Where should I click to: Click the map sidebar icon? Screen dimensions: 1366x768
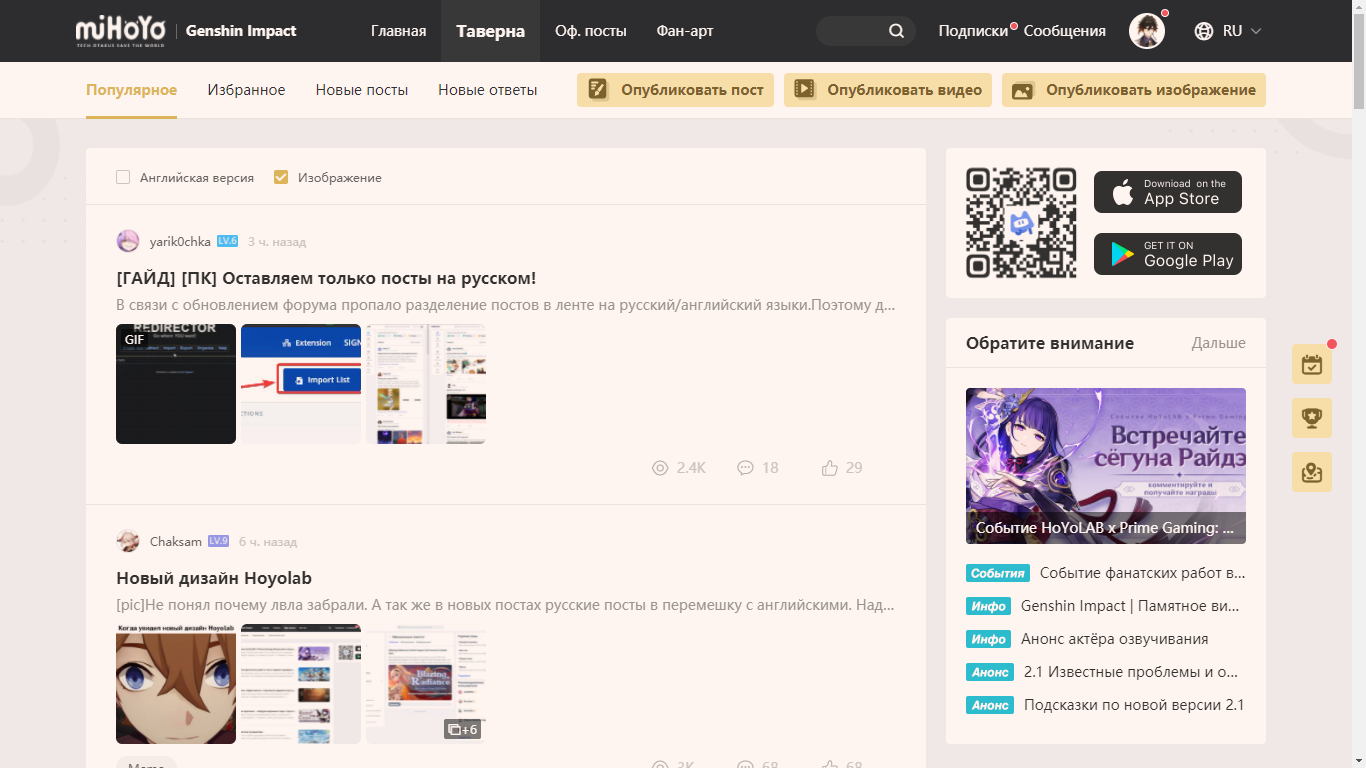[1311, 472]
